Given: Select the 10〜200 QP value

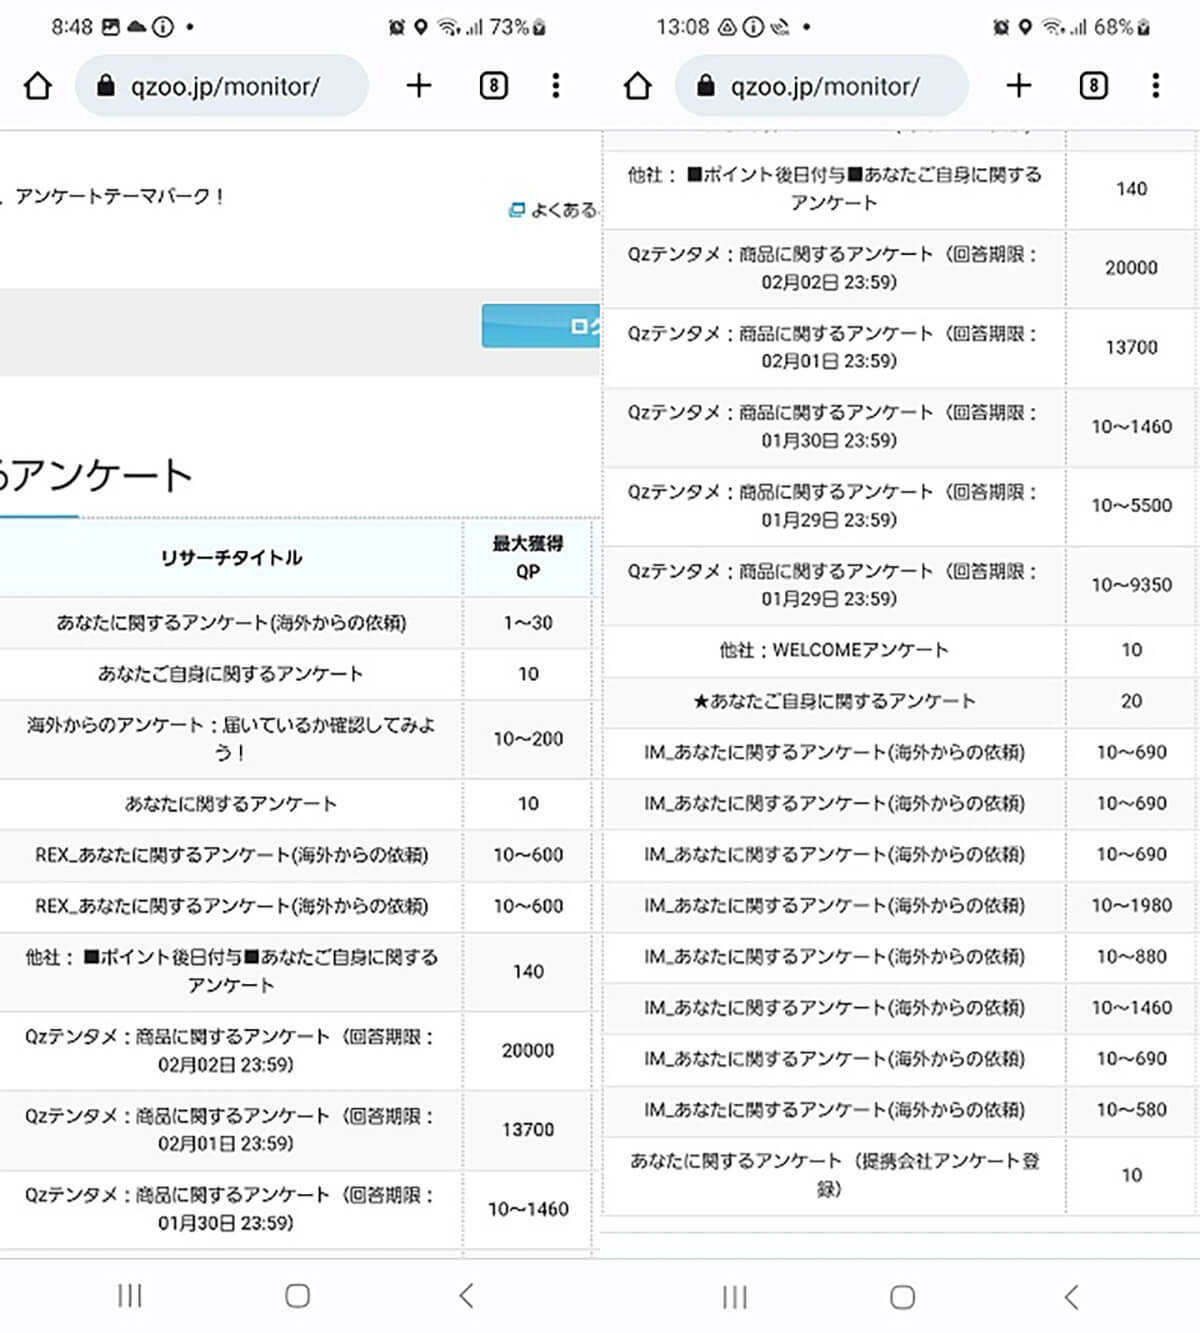Looking at the screenshot, I should (528, 739).
